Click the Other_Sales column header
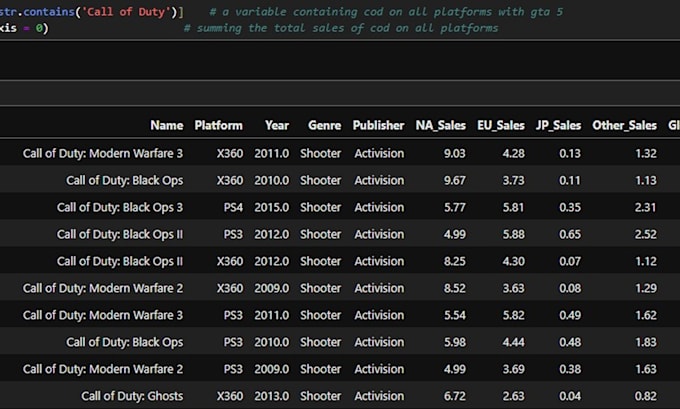Image resolution: width=680 pixels, height=409 pixels. tap(624, 125)
